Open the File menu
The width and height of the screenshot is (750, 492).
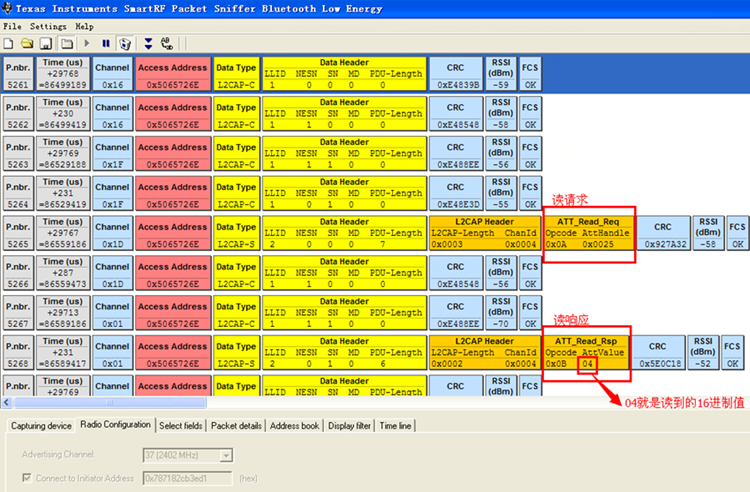tap(12, 27)
